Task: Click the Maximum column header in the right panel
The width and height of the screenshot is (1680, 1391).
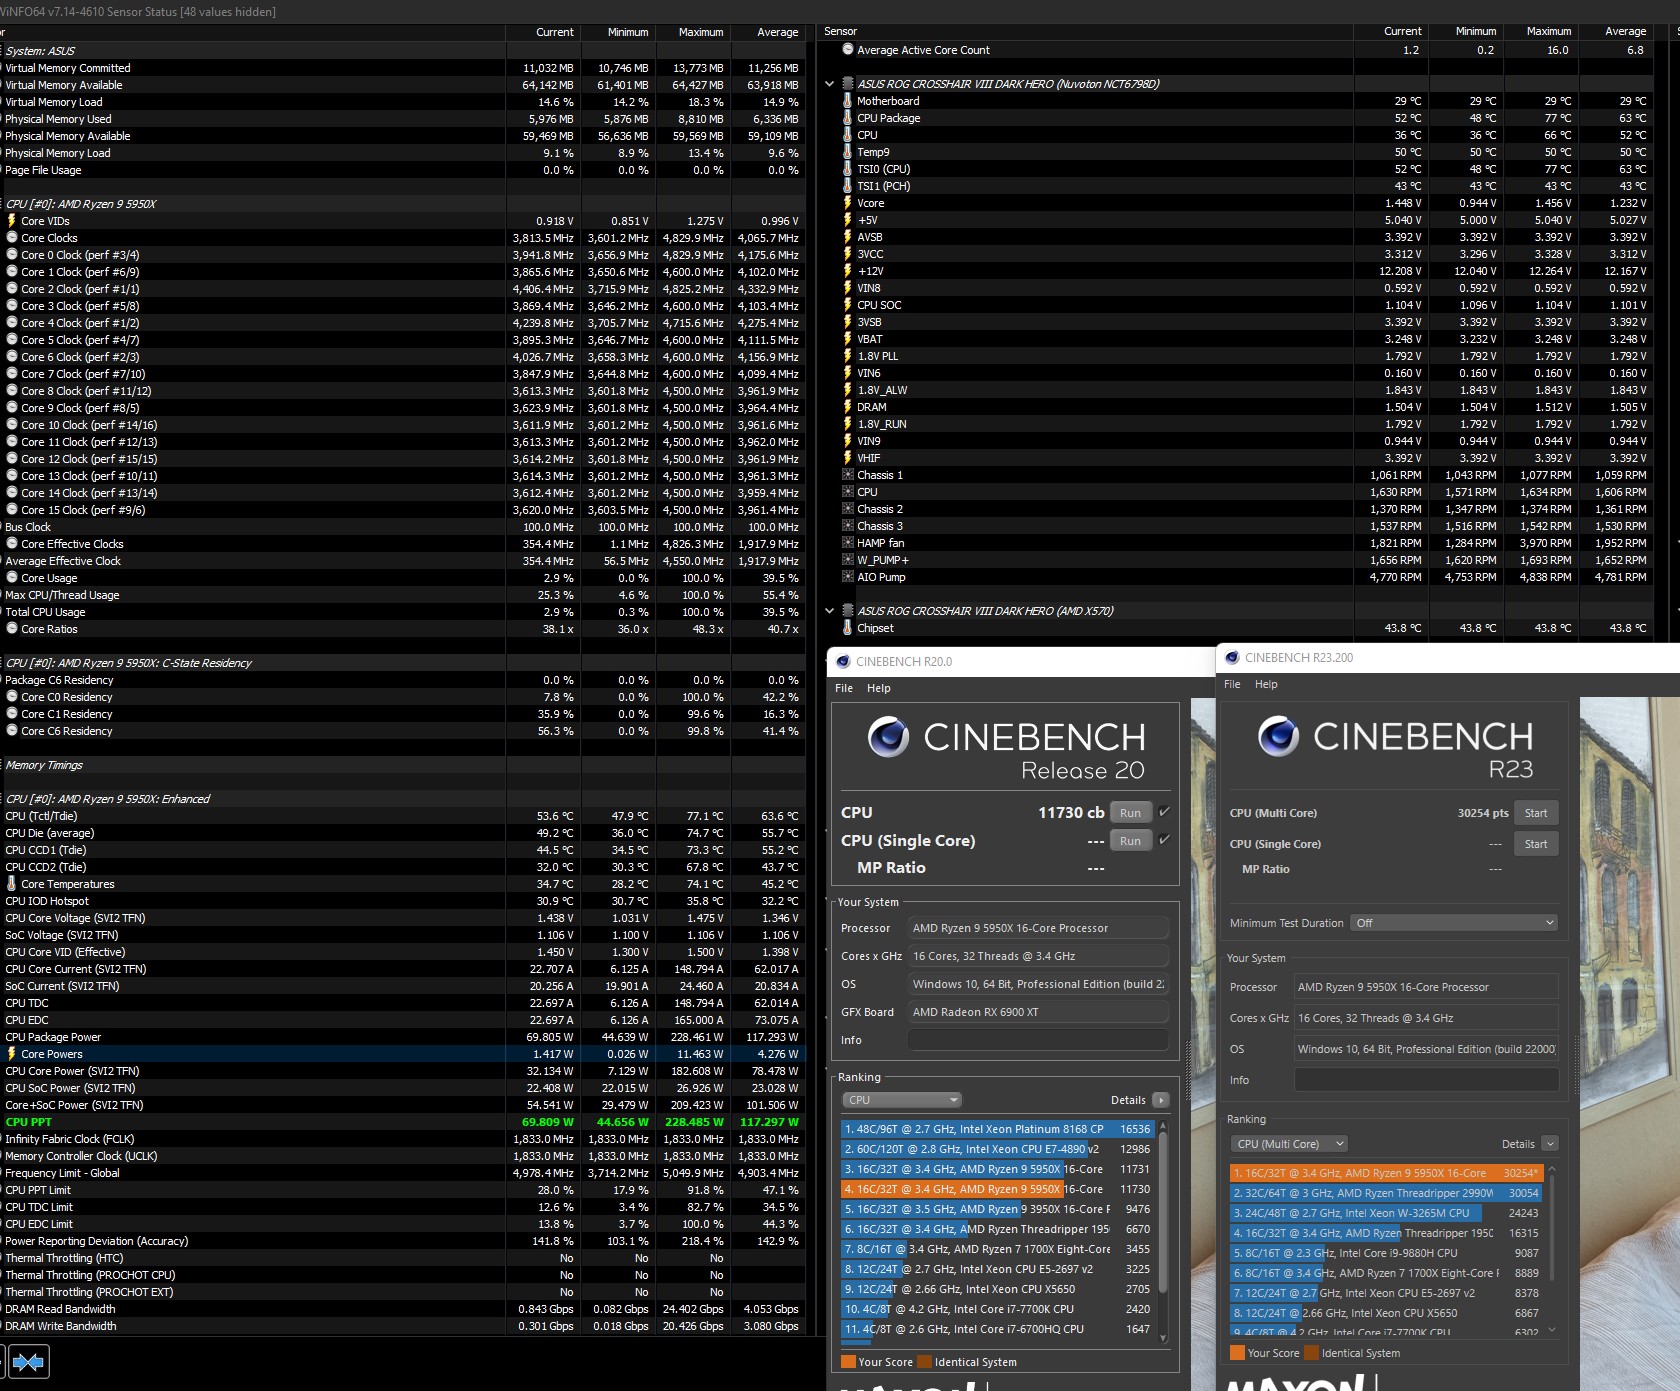Action: 1540,32
